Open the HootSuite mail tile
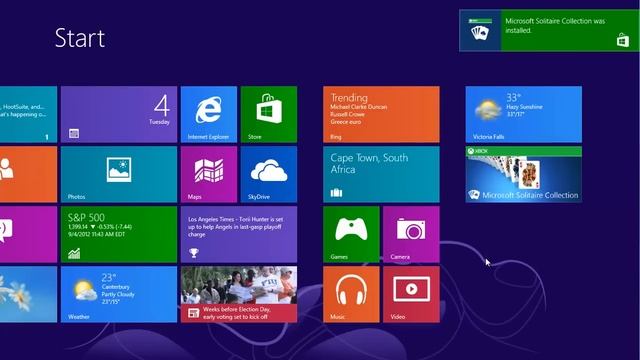 (x=28, y=114)
